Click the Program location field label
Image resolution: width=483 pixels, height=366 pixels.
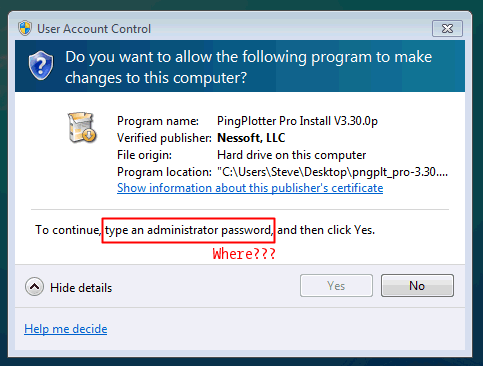pos(164,172)
